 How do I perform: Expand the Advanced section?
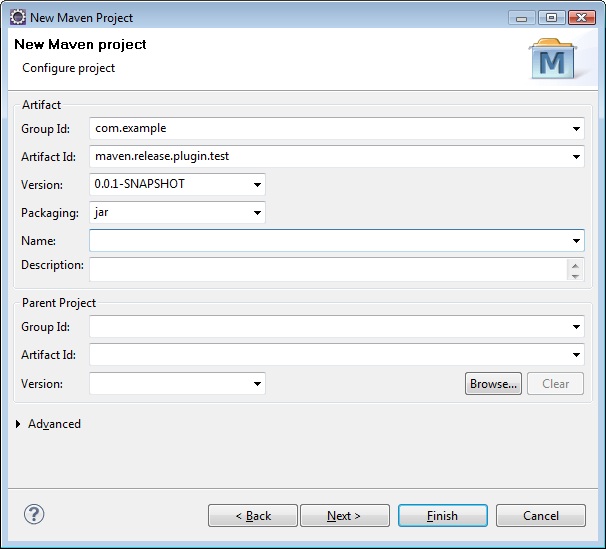pos(18,424)
